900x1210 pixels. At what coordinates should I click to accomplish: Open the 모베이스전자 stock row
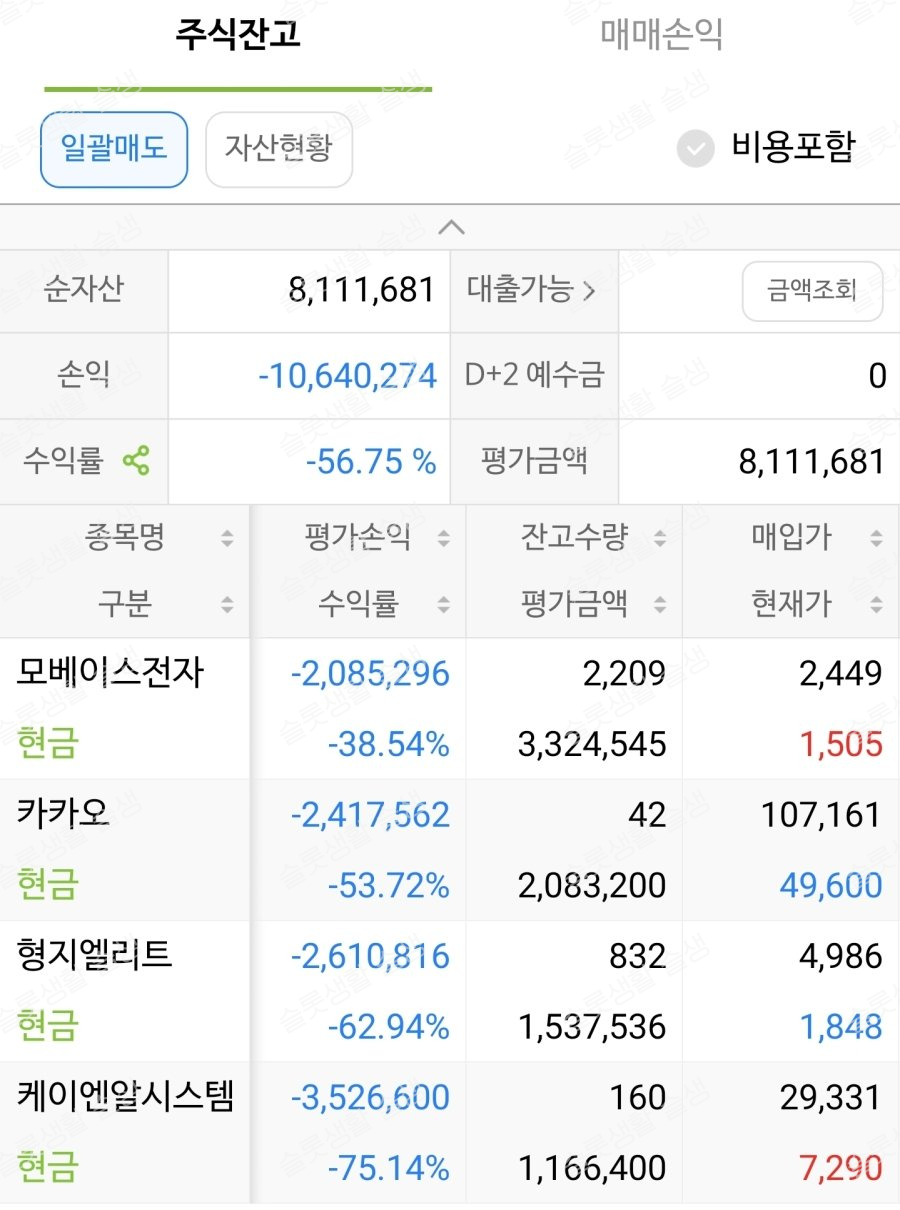click(x=450, y=709)
